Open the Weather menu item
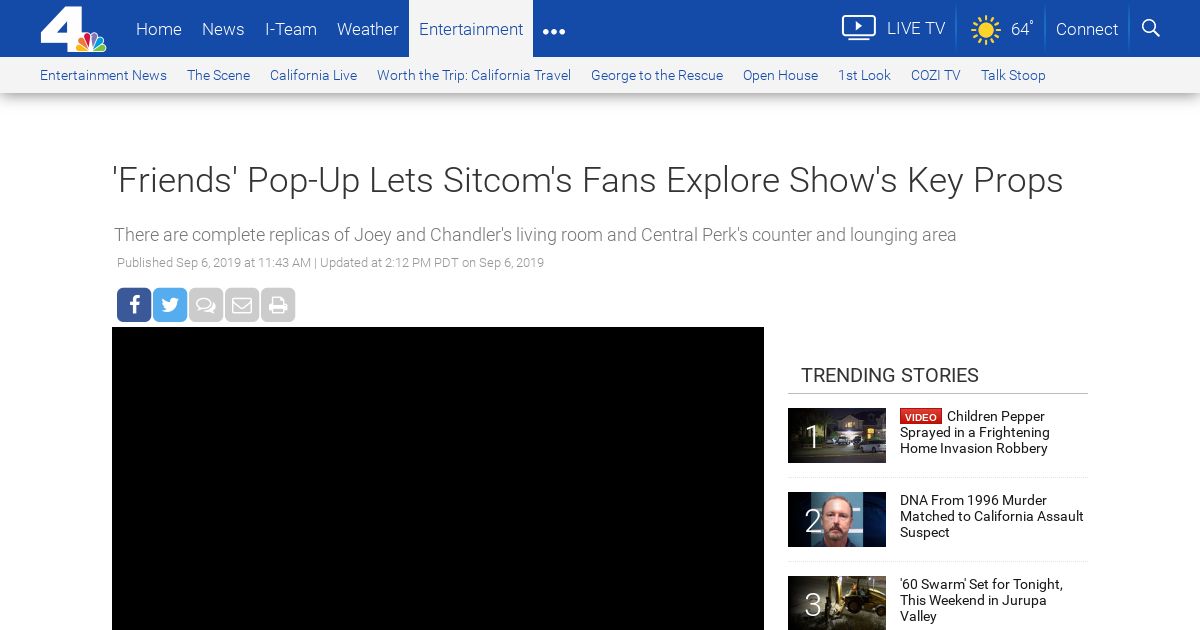 pos(367,29)
